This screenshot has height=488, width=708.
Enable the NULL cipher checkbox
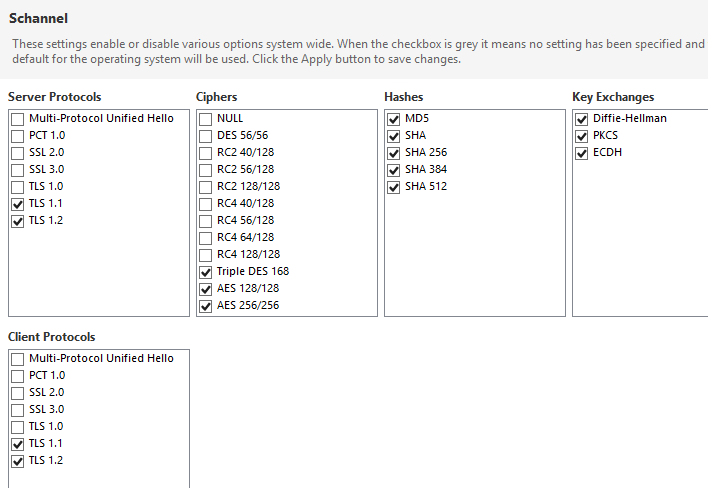(206, 119)
